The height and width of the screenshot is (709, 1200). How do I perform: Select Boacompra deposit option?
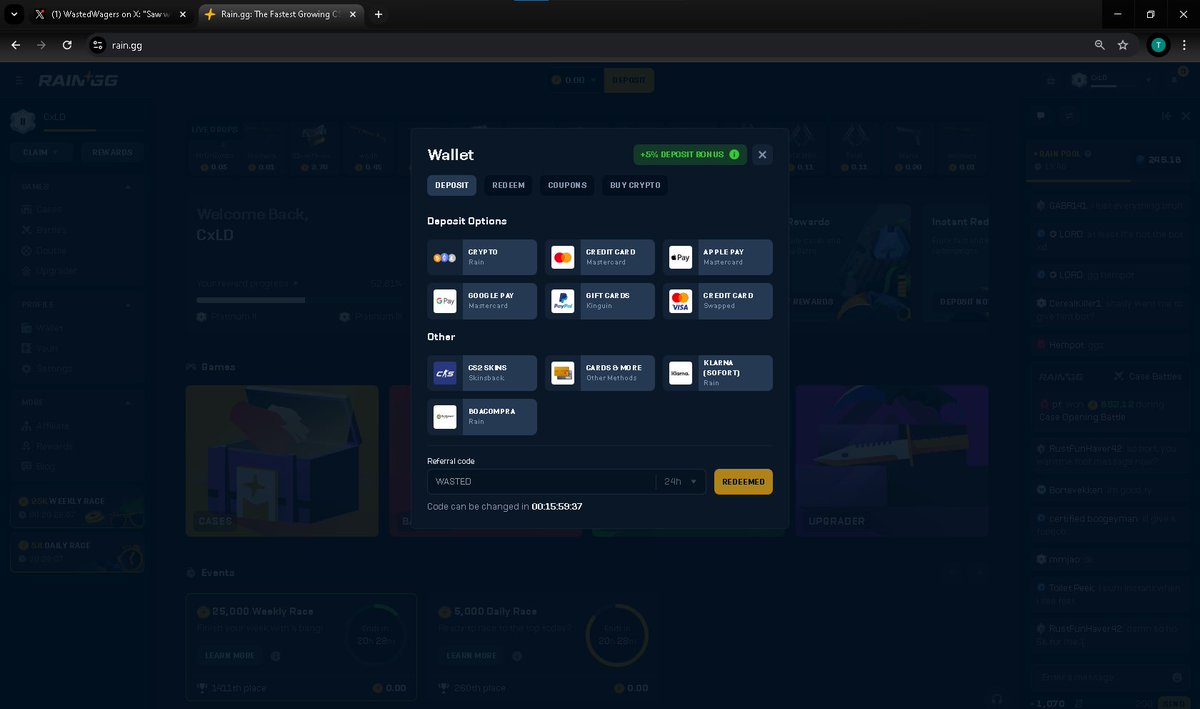[482, 417]
